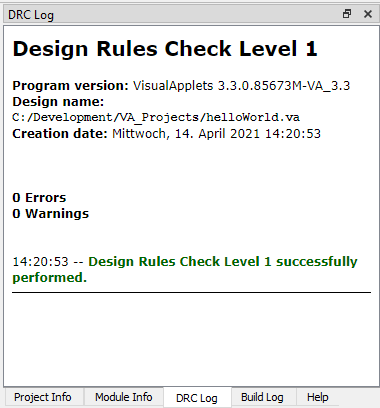The height and width of the screenshot is (408, 380).
Task: Click the green 'successfully performed' message
Action: [x=185, y=269]
